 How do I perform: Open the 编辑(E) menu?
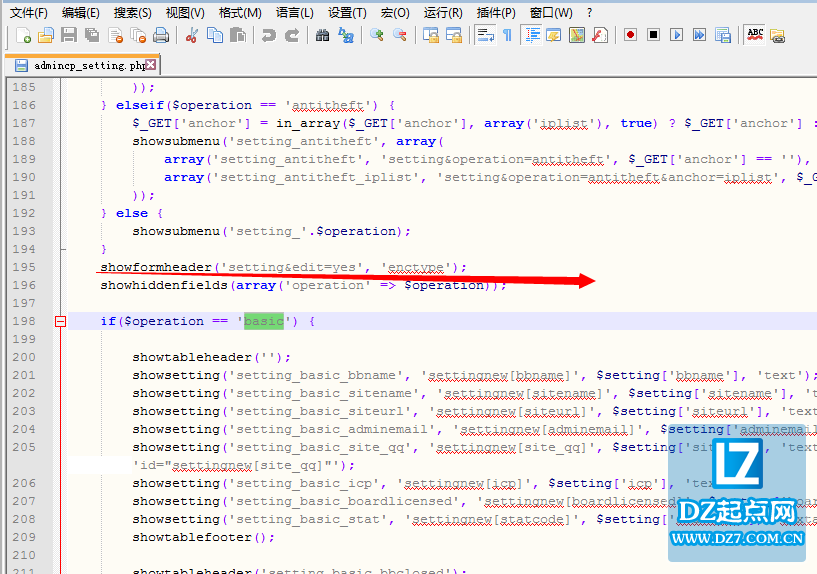pyautogui.click(x=80, y=13)
